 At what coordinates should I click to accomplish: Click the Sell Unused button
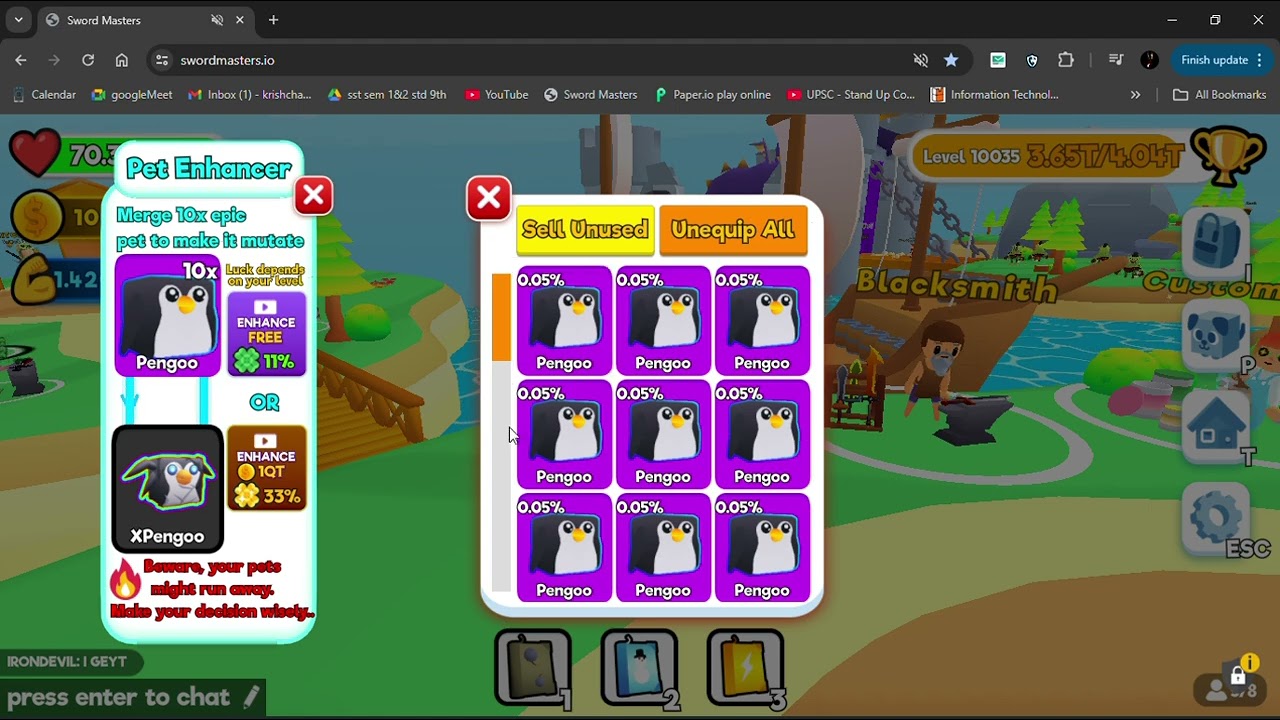coord(585,230)
